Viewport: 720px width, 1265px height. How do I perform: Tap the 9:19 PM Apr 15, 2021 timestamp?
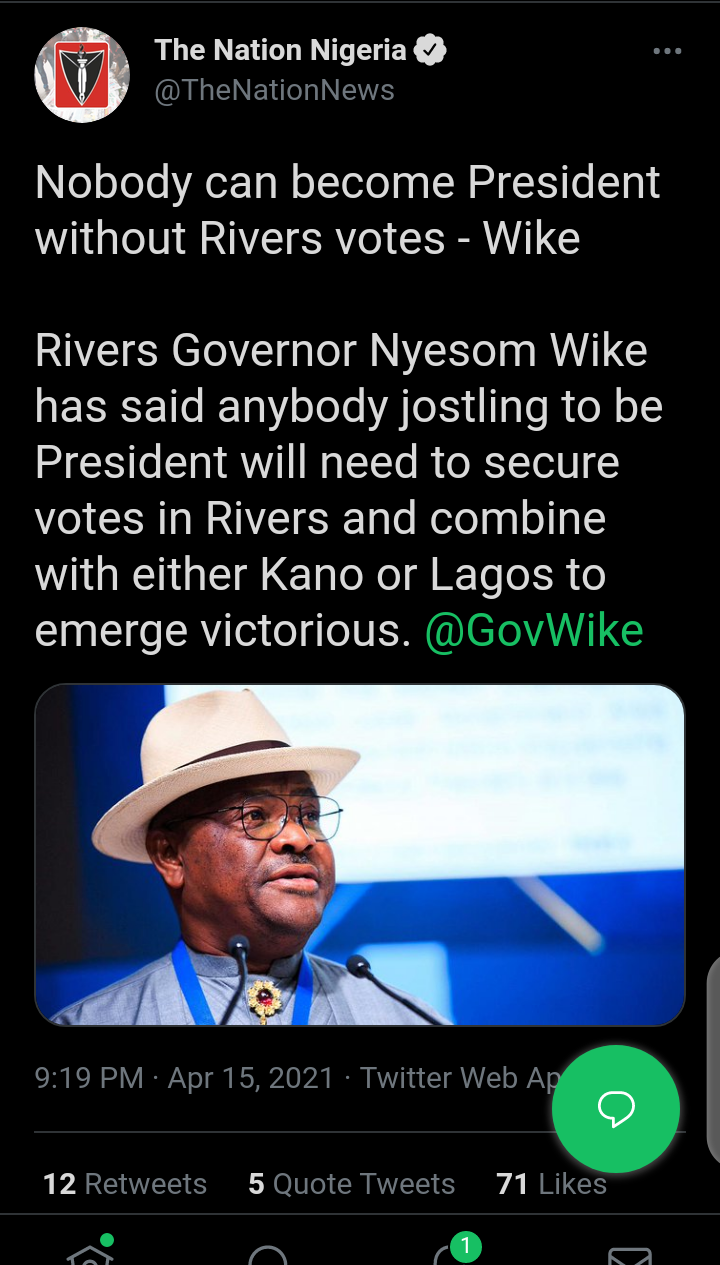(184, 1077)
